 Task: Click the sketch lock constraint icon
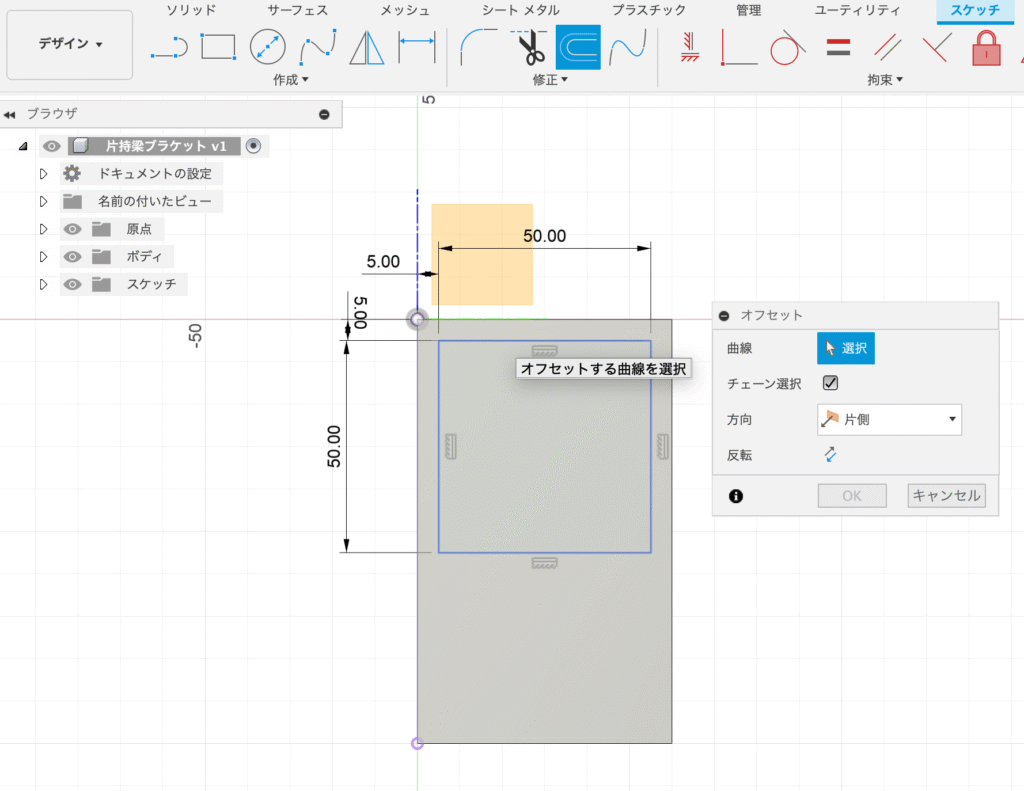tap(986, 47)
